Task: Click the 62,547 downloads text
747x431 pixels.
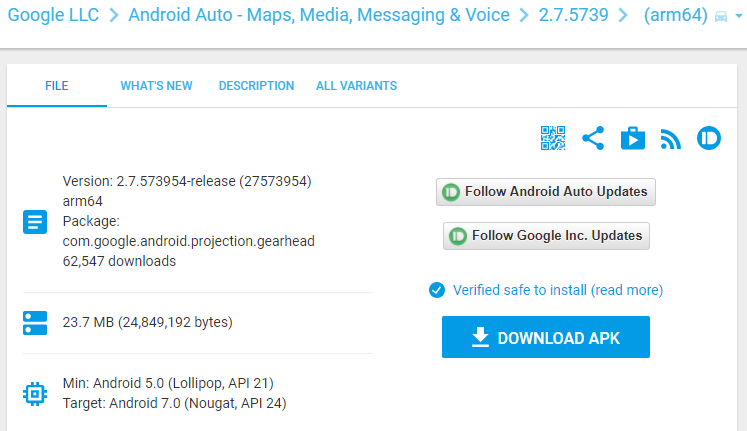Action: (x=119, y=261)
